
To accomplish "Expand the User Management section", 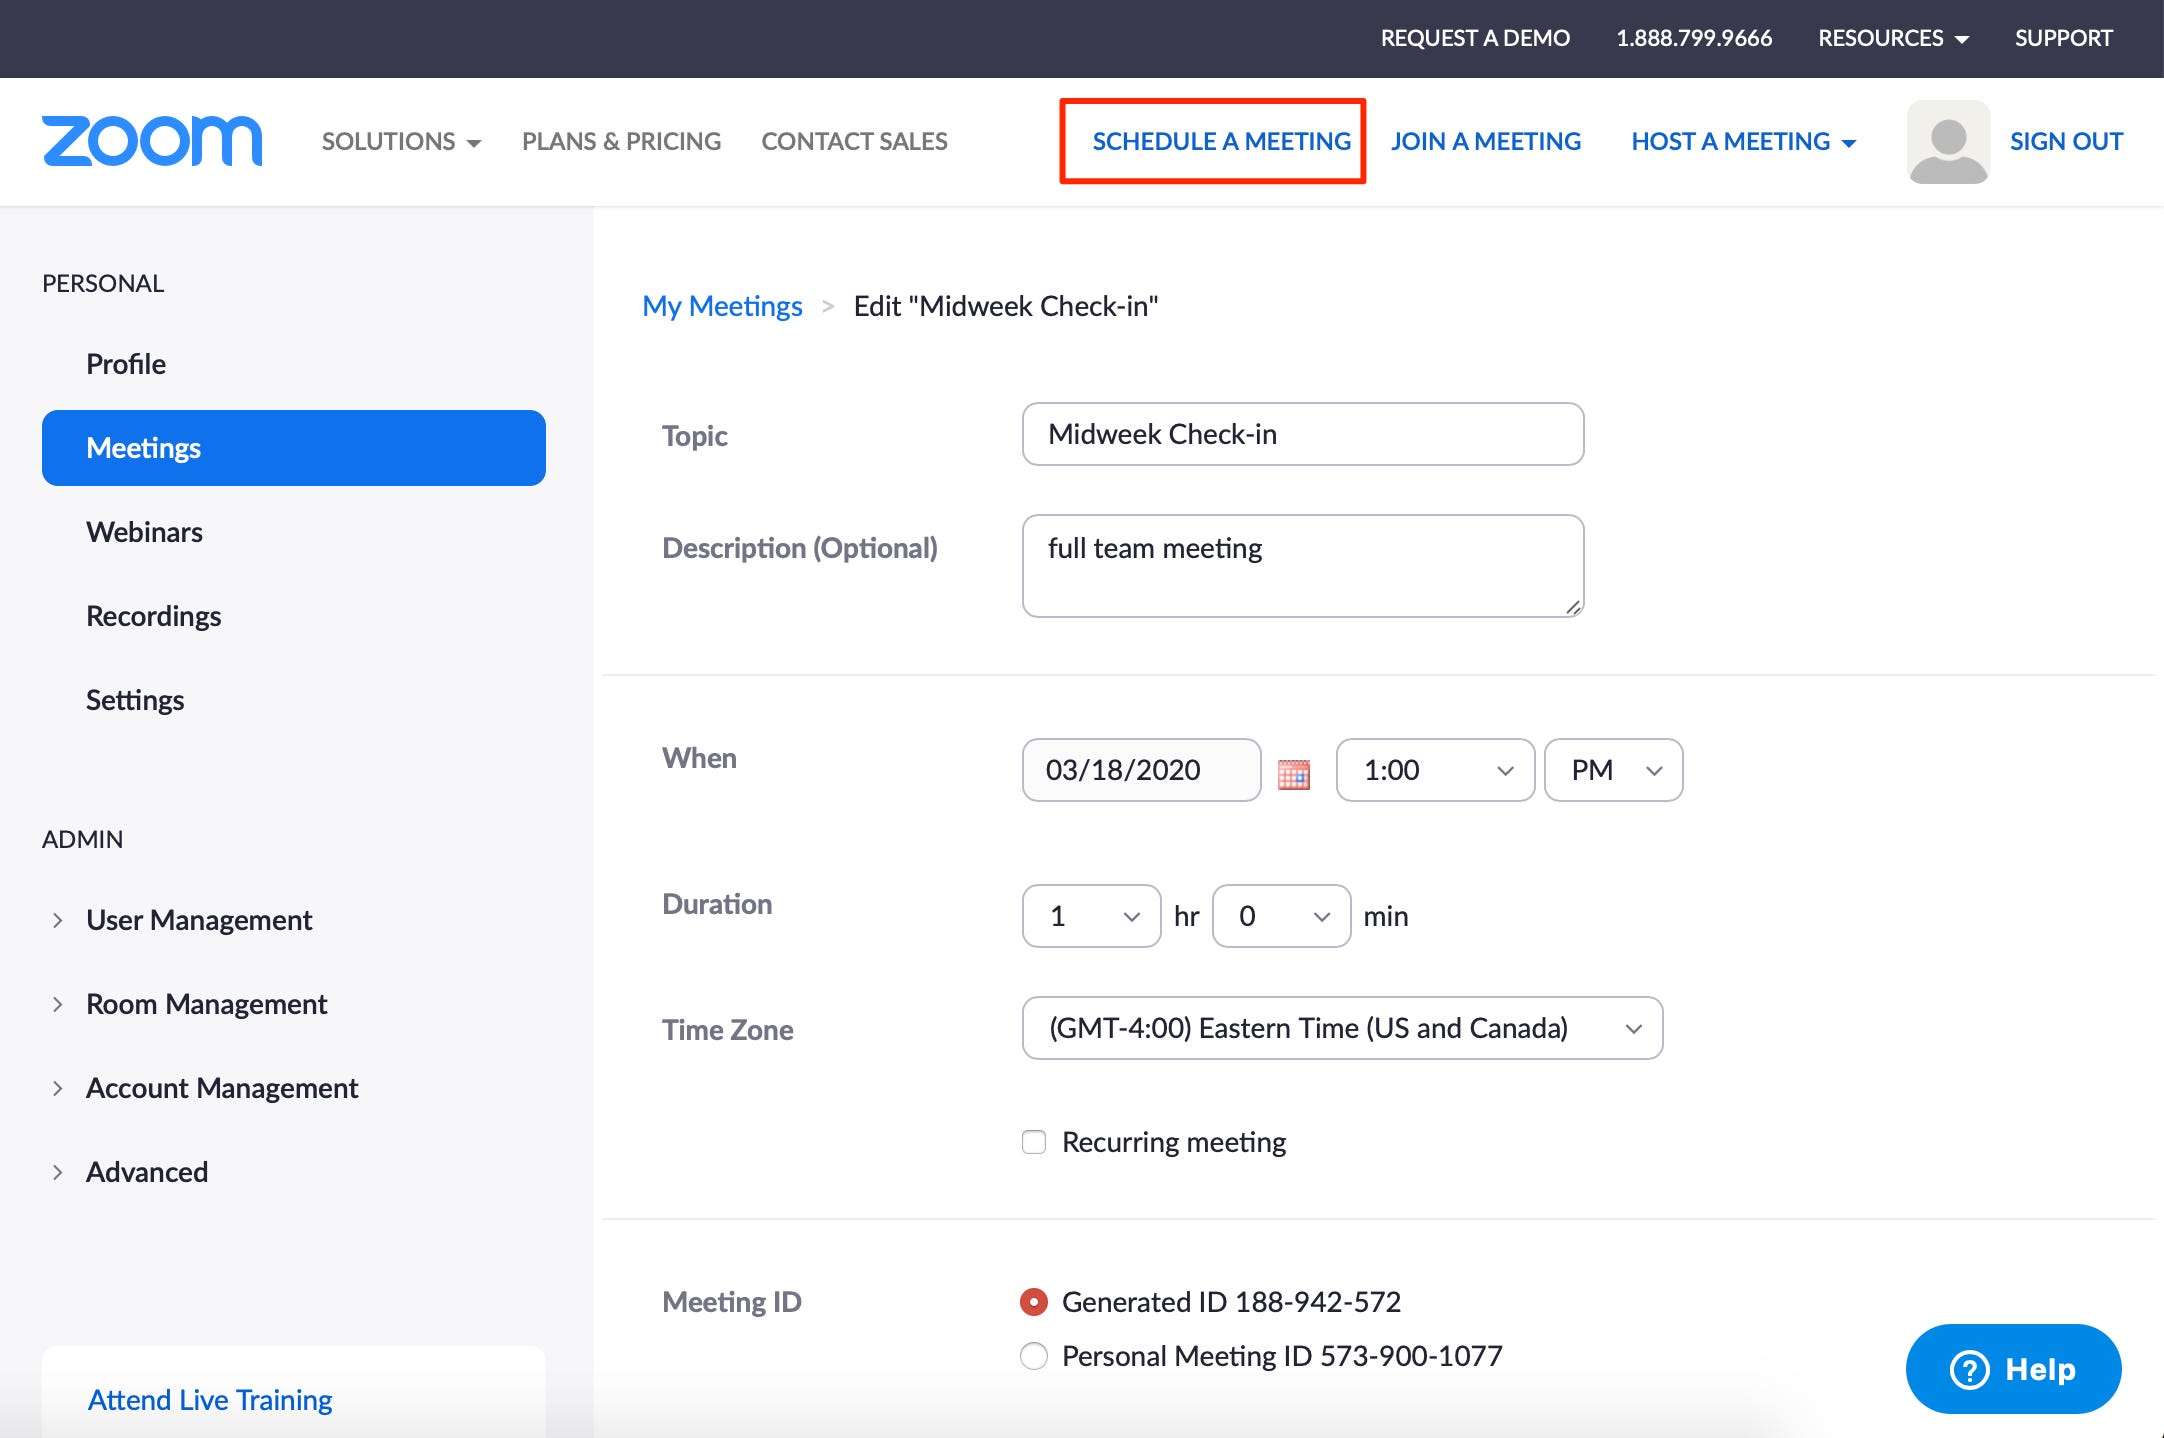I will (x=55, y=920).
